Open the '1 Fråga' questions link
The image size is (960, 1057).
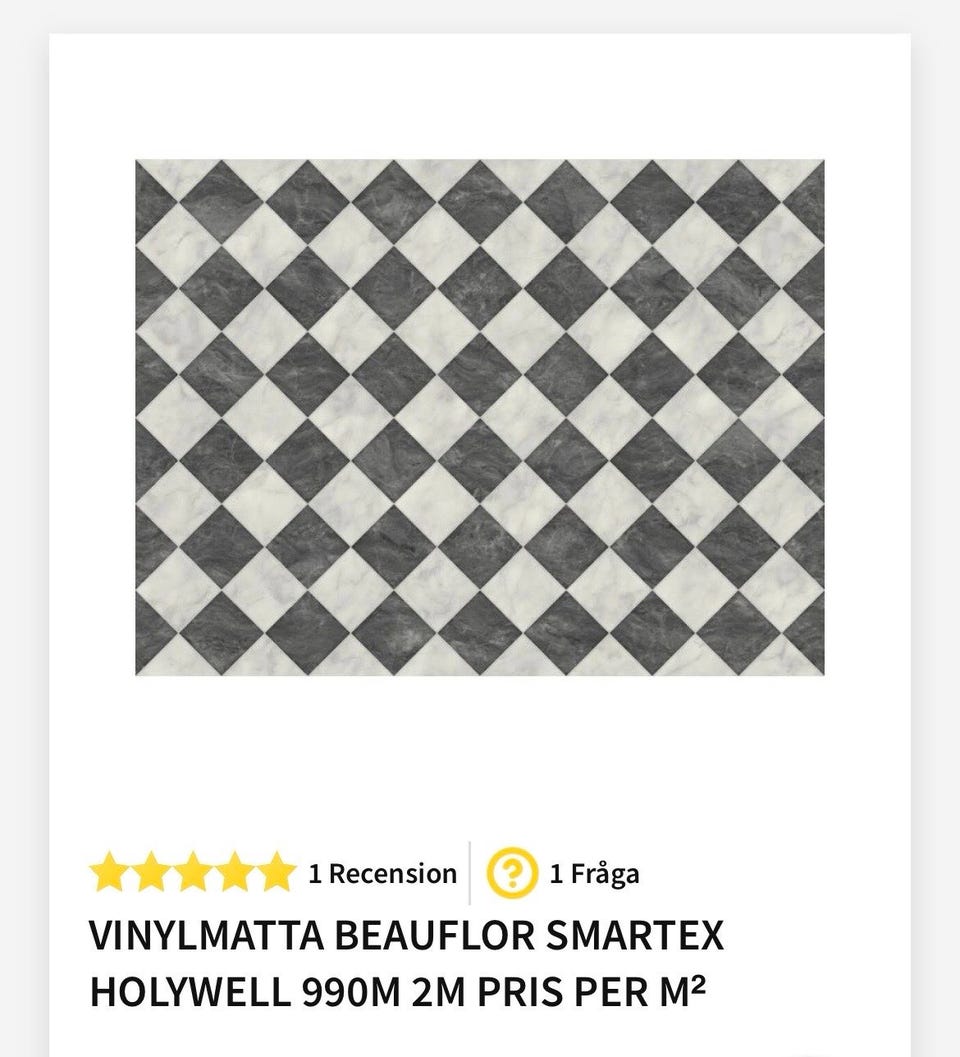coord(594,874)
